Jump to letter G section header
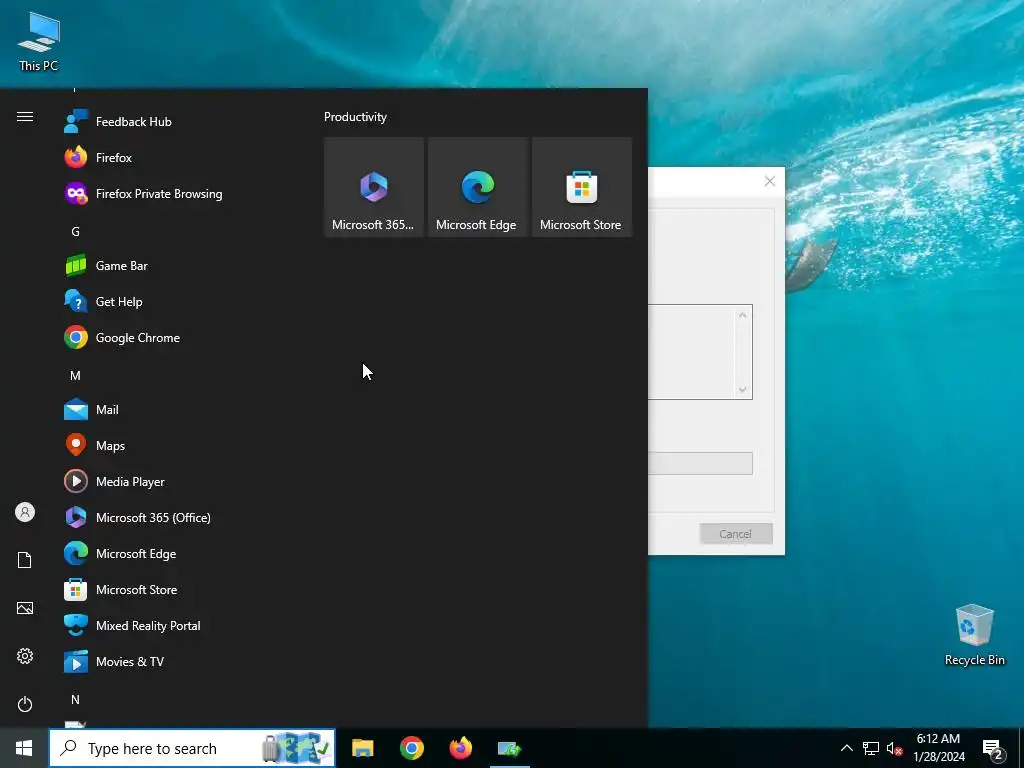1024x768 pixels. point(75,231)
